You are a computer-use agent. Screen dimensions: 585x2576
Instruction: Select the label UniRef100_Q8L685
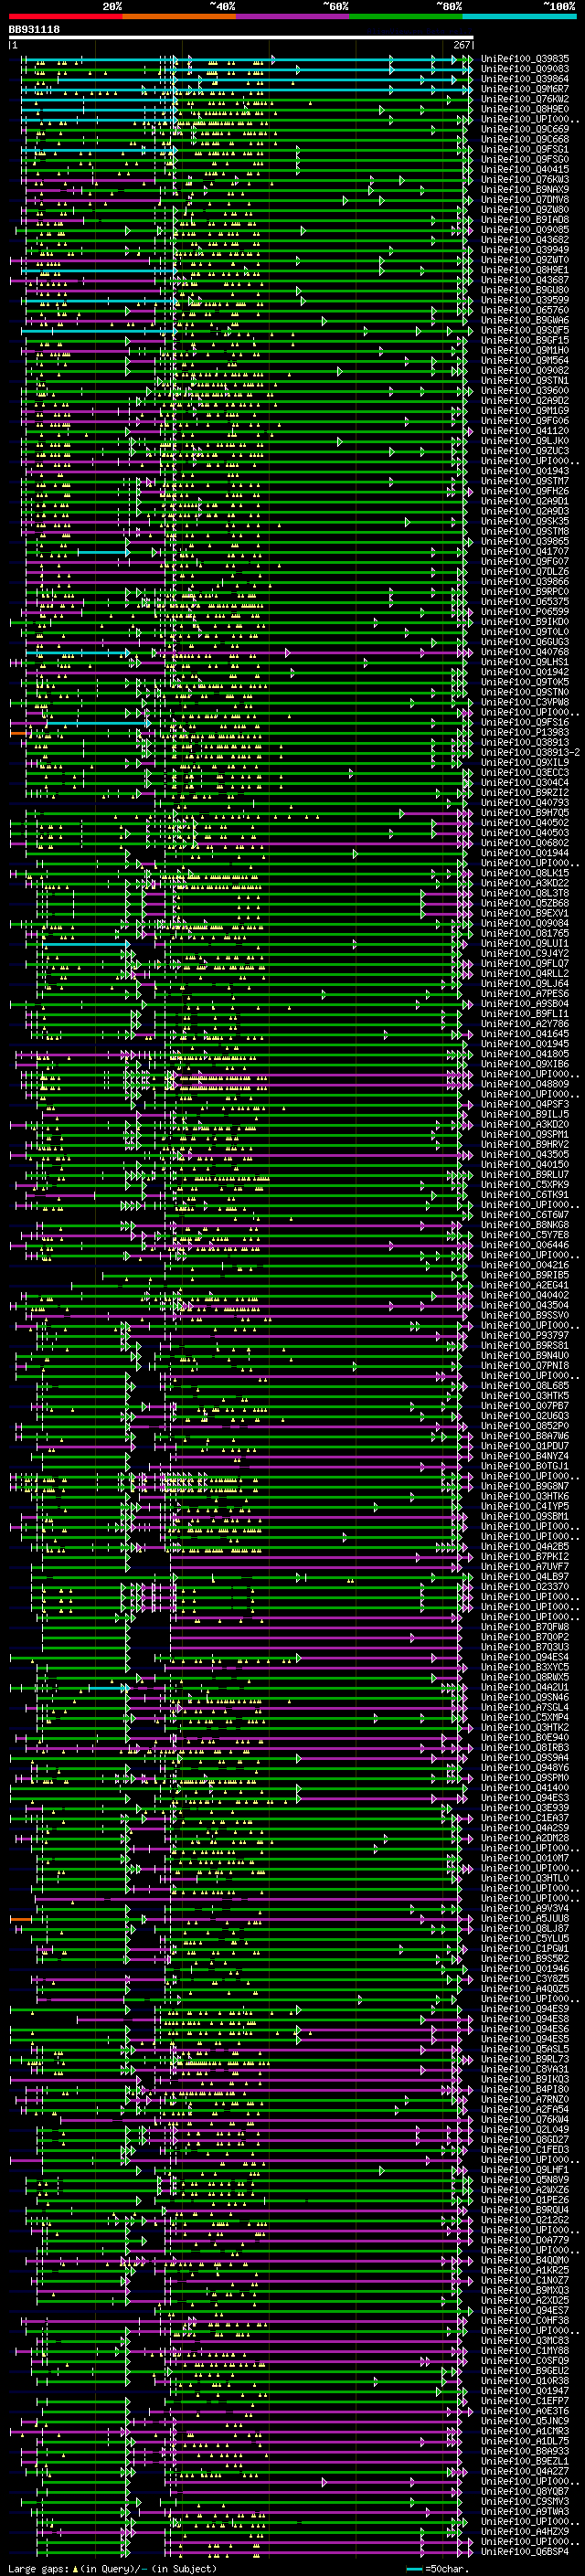[525, 1385]
